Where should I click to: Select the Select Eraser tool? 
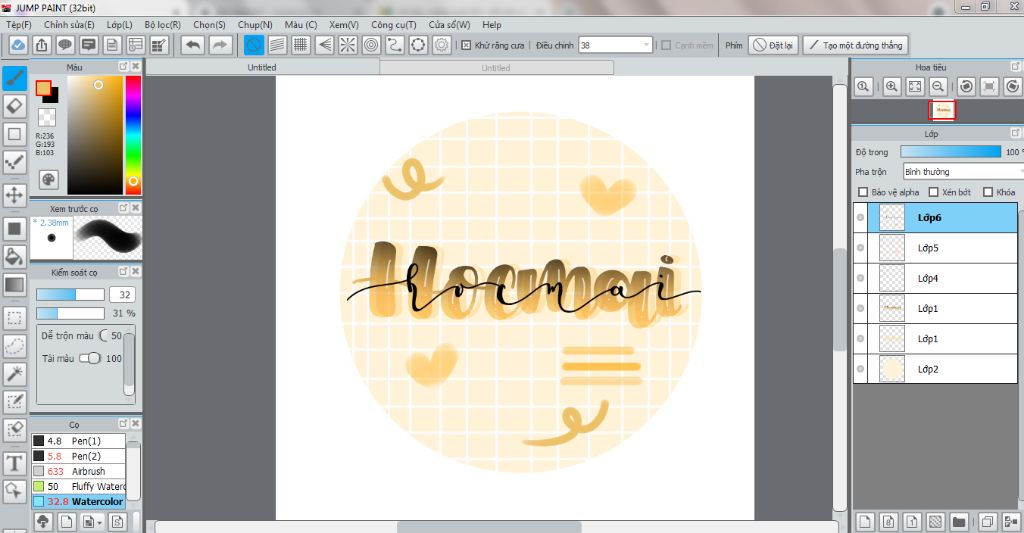click(x=14, y=429)
